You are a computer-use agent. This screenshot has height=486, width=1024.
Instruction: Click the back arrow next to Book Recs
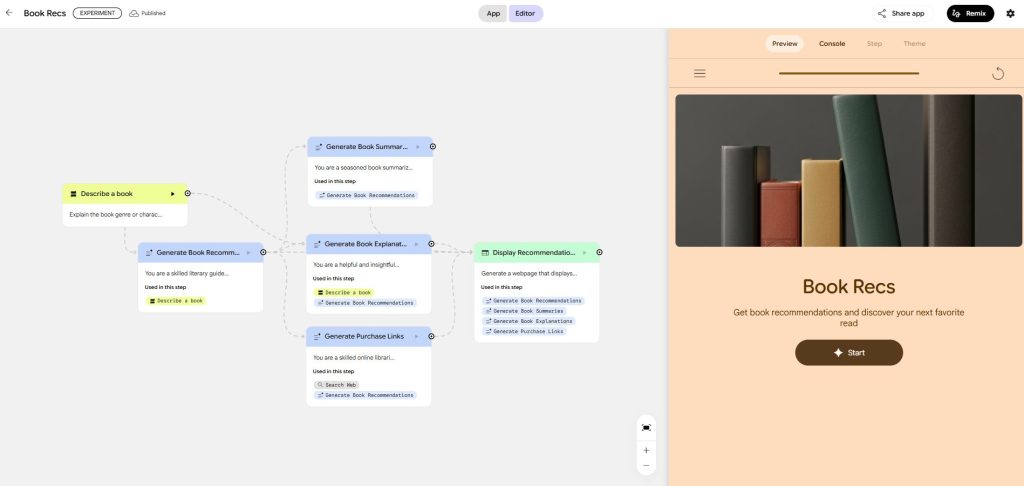(9, 13)
